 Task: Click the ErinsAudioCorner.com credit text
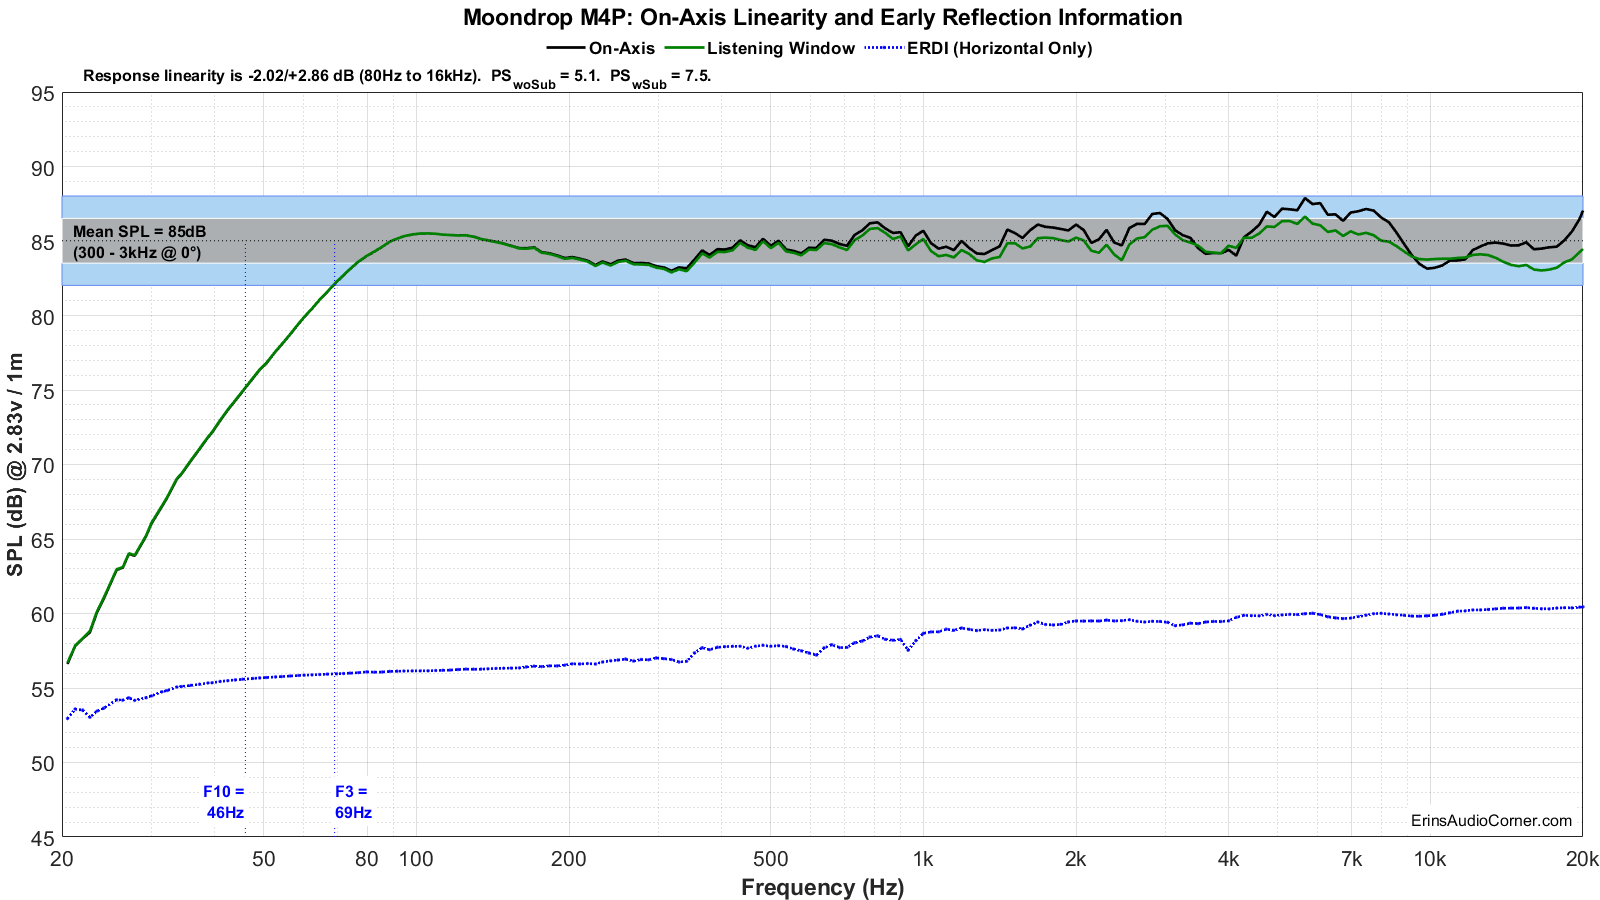1491,820
